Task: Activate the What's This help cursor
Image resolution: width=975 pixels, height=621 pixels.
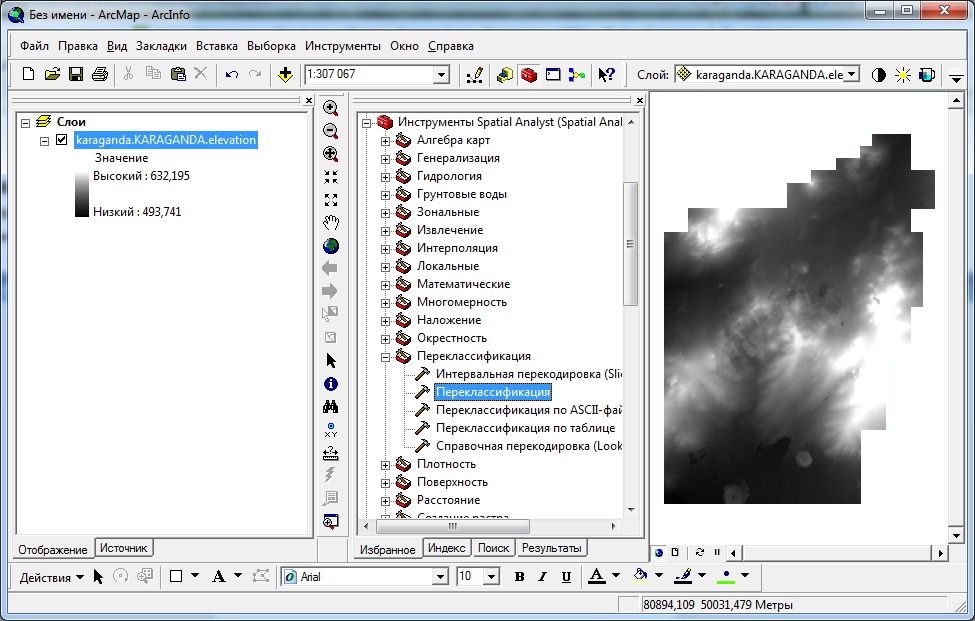Action: [606, 75]
